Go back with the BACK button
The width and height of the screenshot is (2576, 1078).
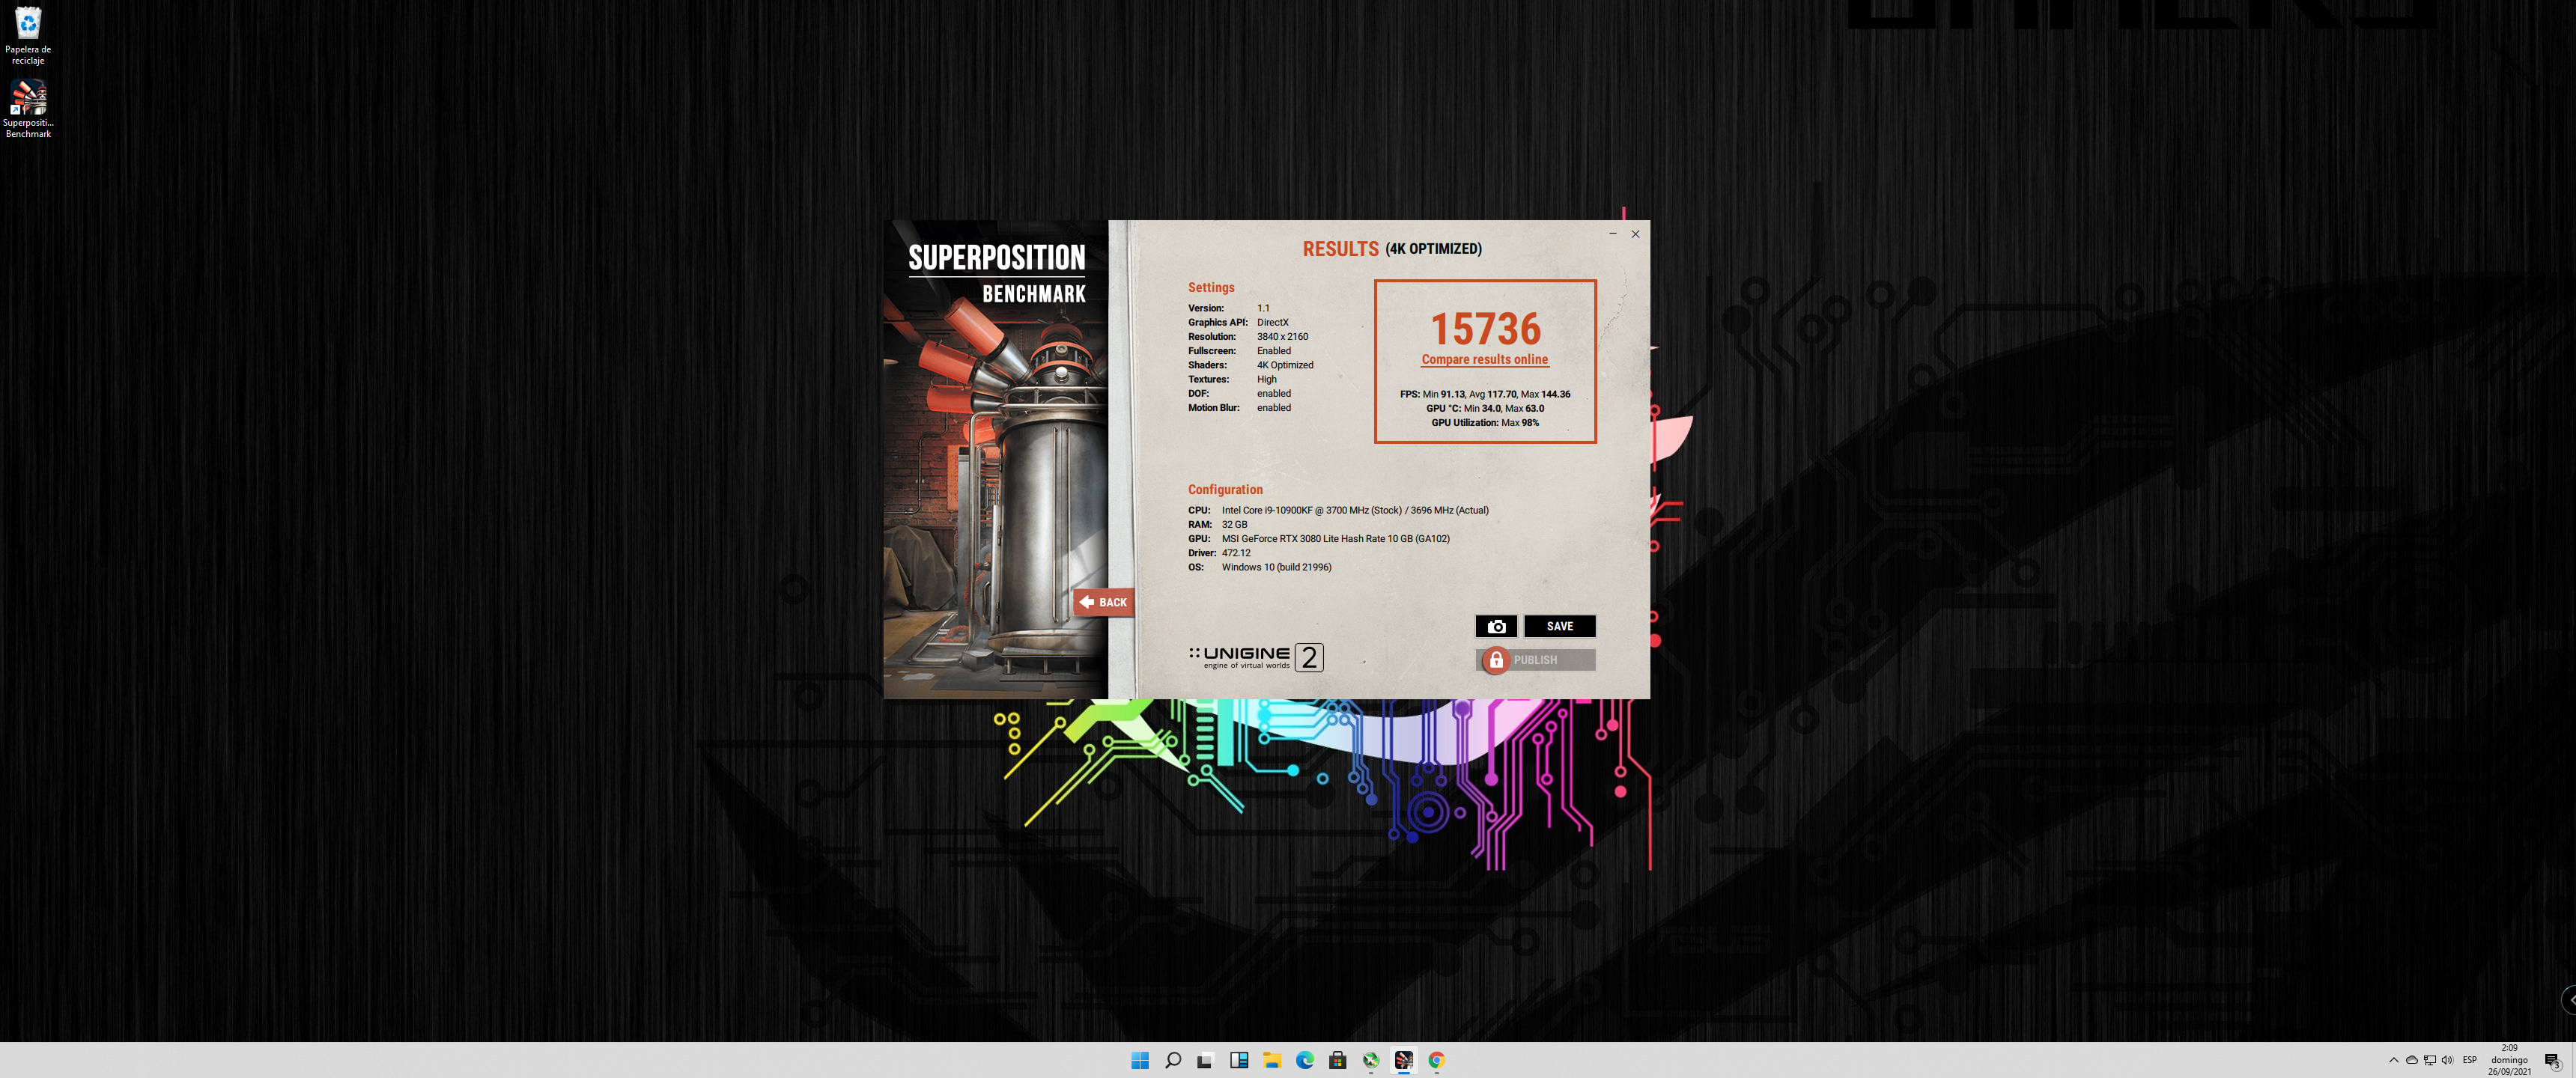point(1103,602)
